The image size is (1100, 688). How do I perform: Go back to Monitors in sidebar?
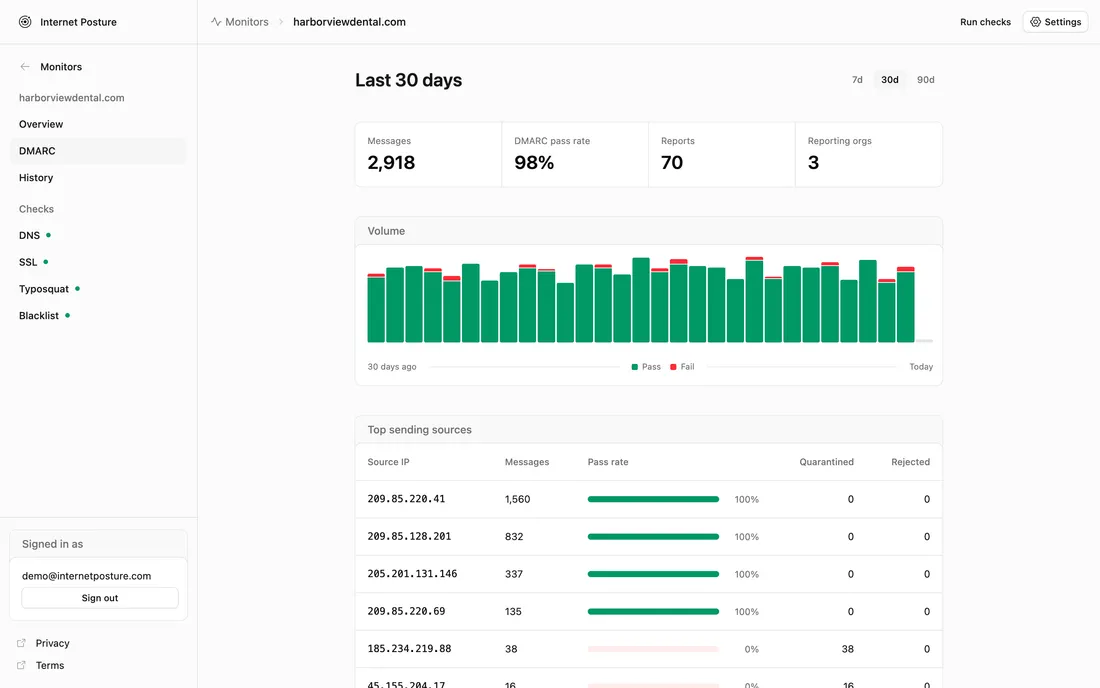coord(61,67)
